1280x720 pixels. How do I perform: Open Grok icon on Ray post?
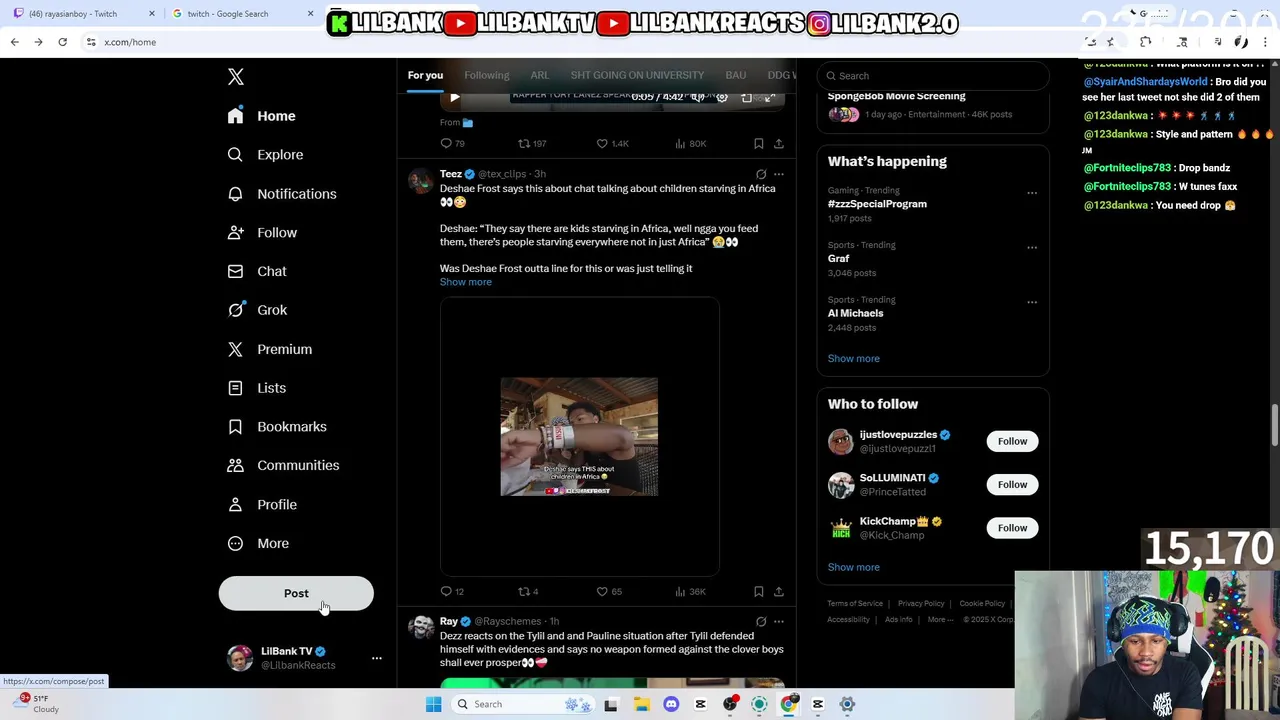click(761, 622)
